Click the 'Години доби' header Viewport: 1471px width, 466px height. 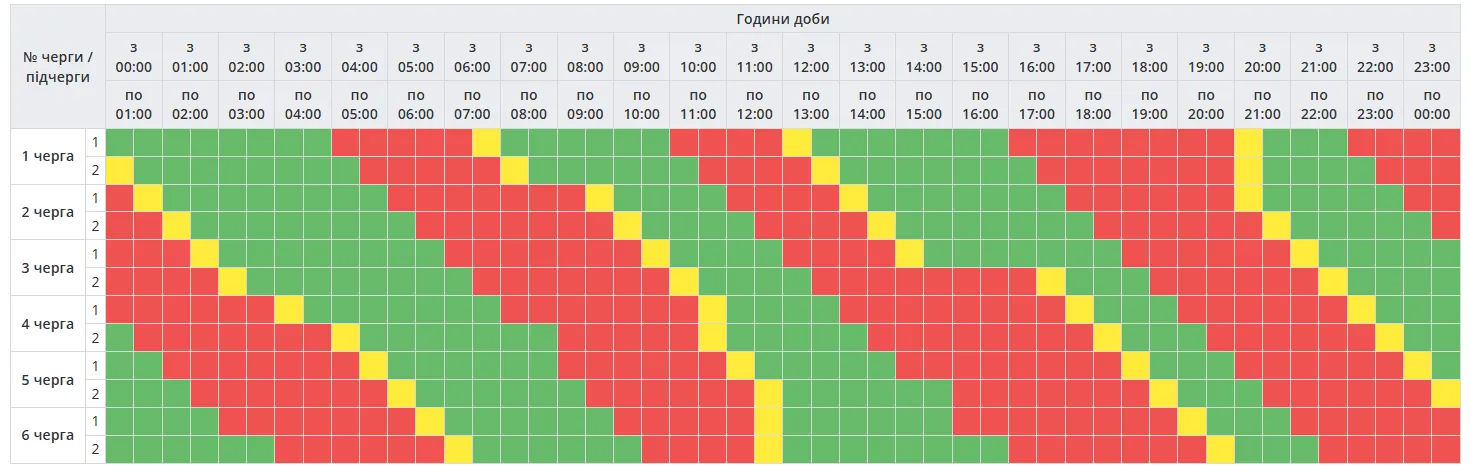[782, 19]
